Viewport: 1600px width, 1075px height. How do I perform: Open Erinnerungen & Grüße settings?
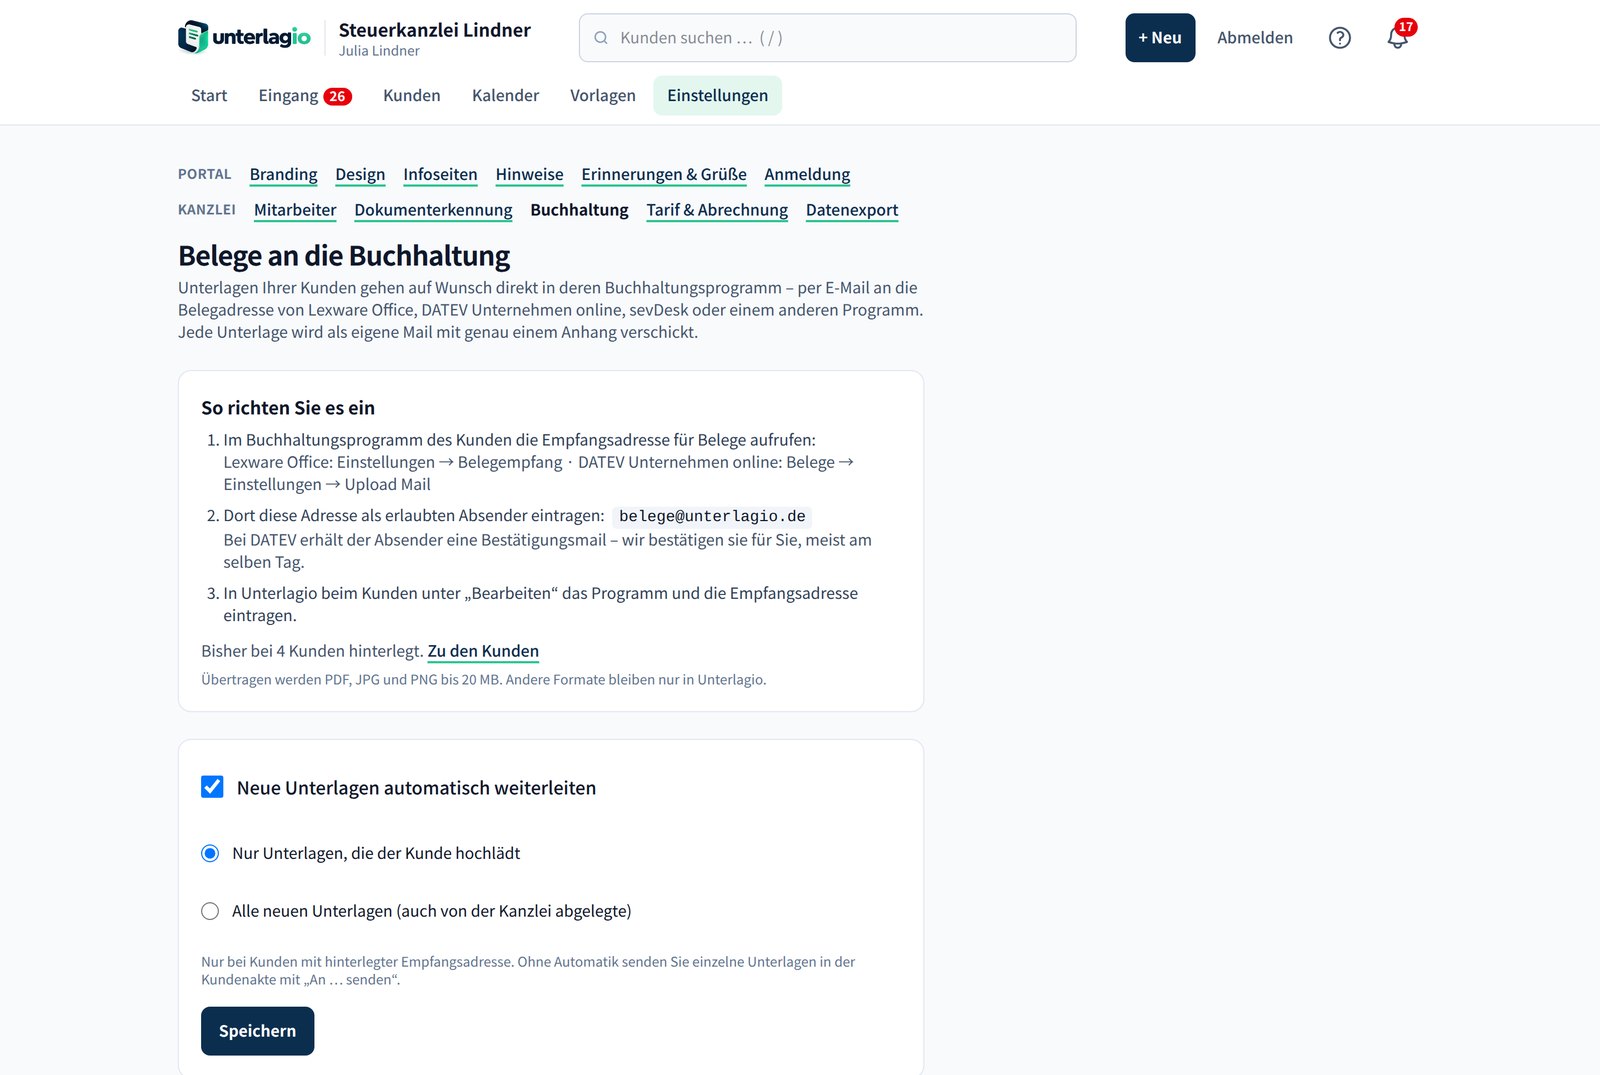(x=664, y=175)
